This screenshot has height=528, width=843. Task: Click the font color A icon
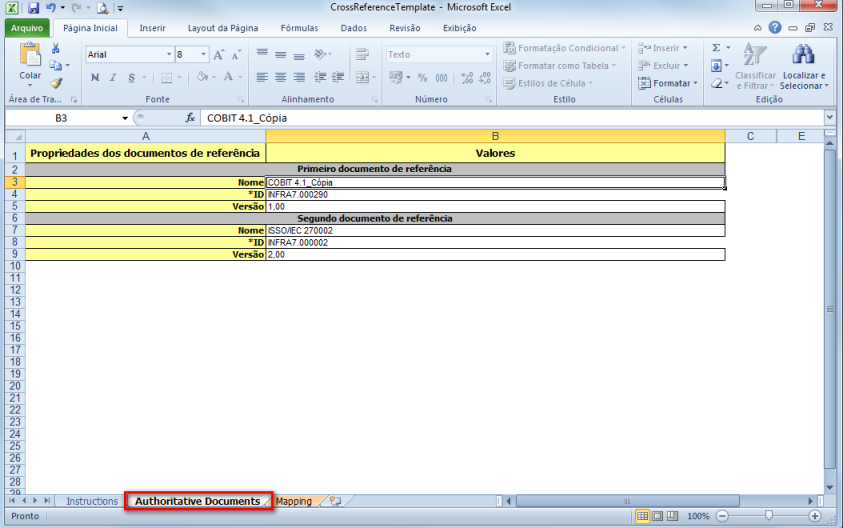[228, 77]
